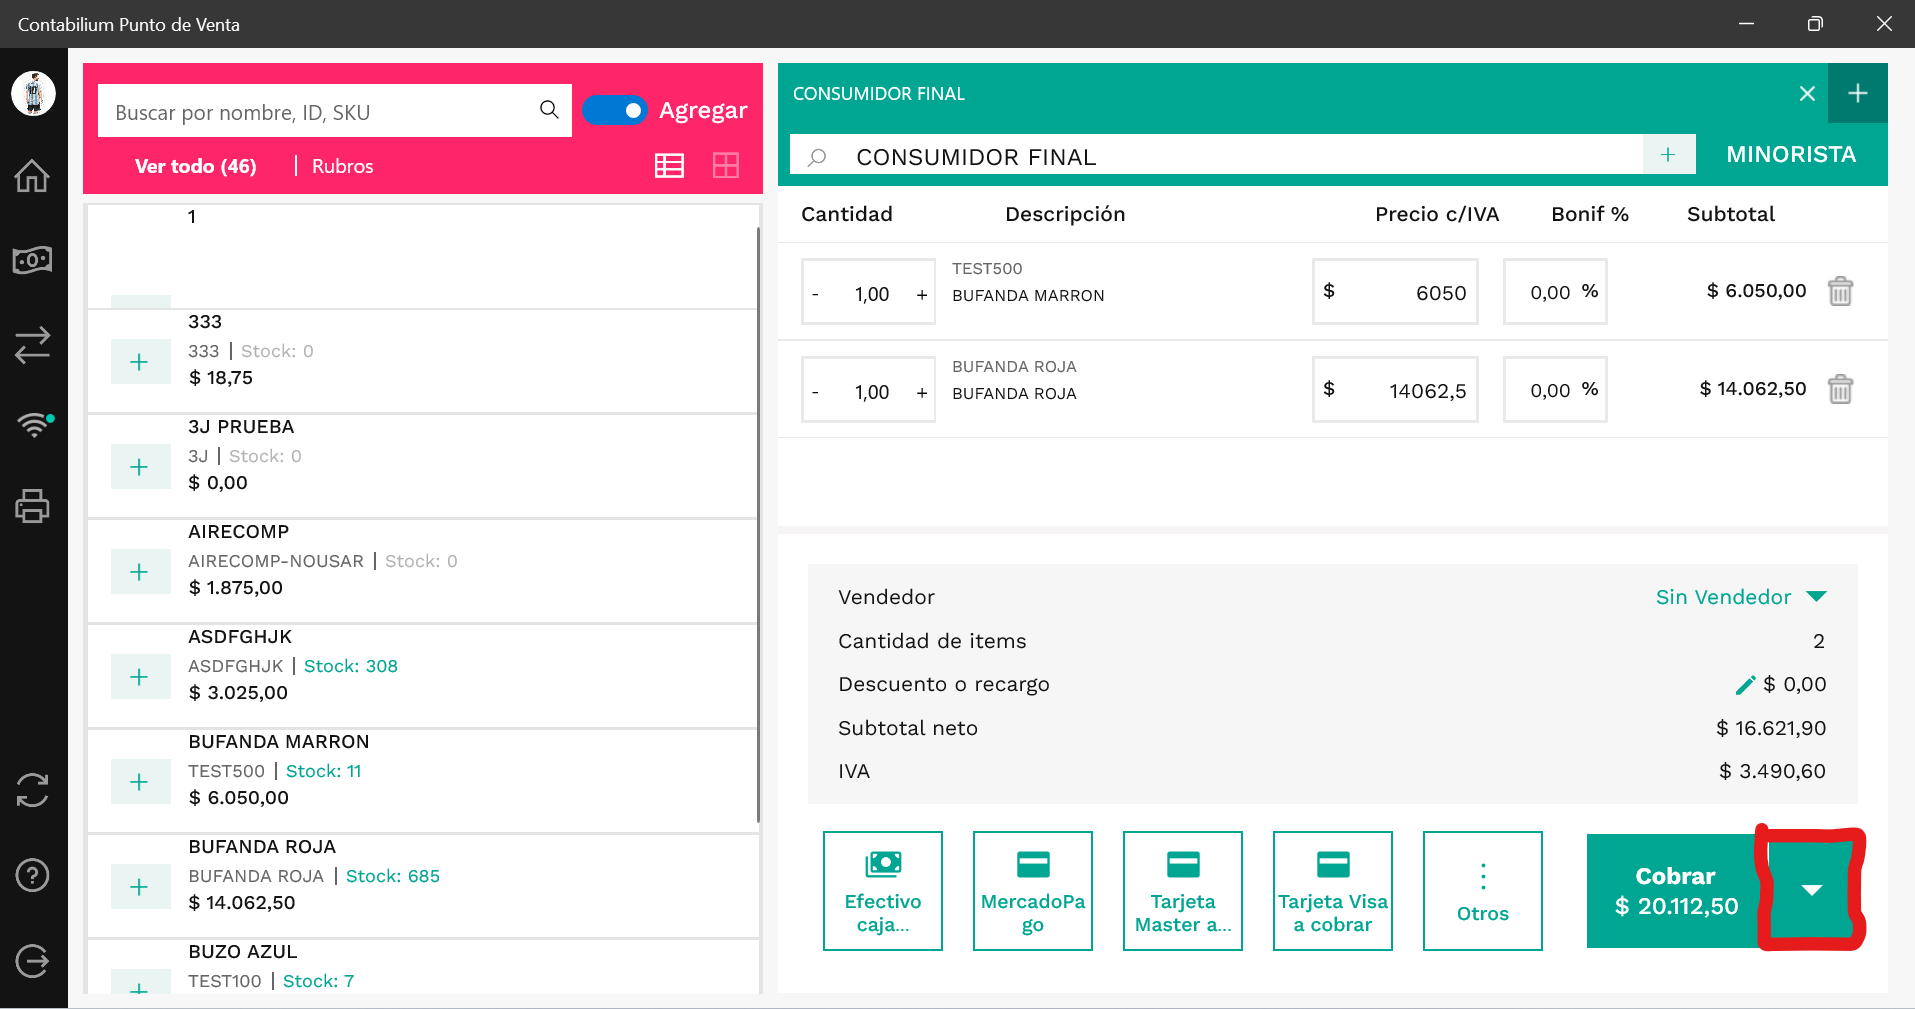Open the transfers arrows sidebar icon
Screen dimensions: 1915x1009
(32, 346)
